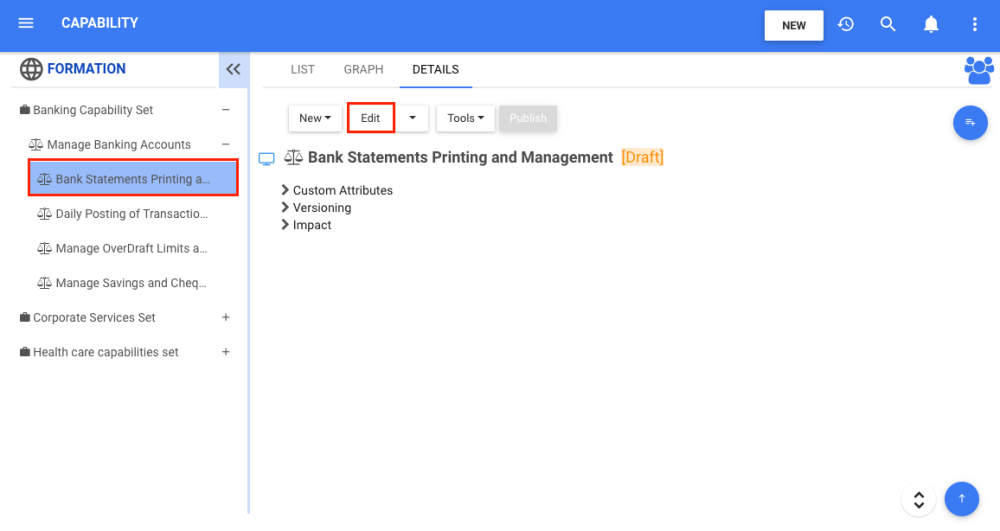Switch to the List tab
The width and height of the screenshot is (1000, 531).
pos(302,69)
